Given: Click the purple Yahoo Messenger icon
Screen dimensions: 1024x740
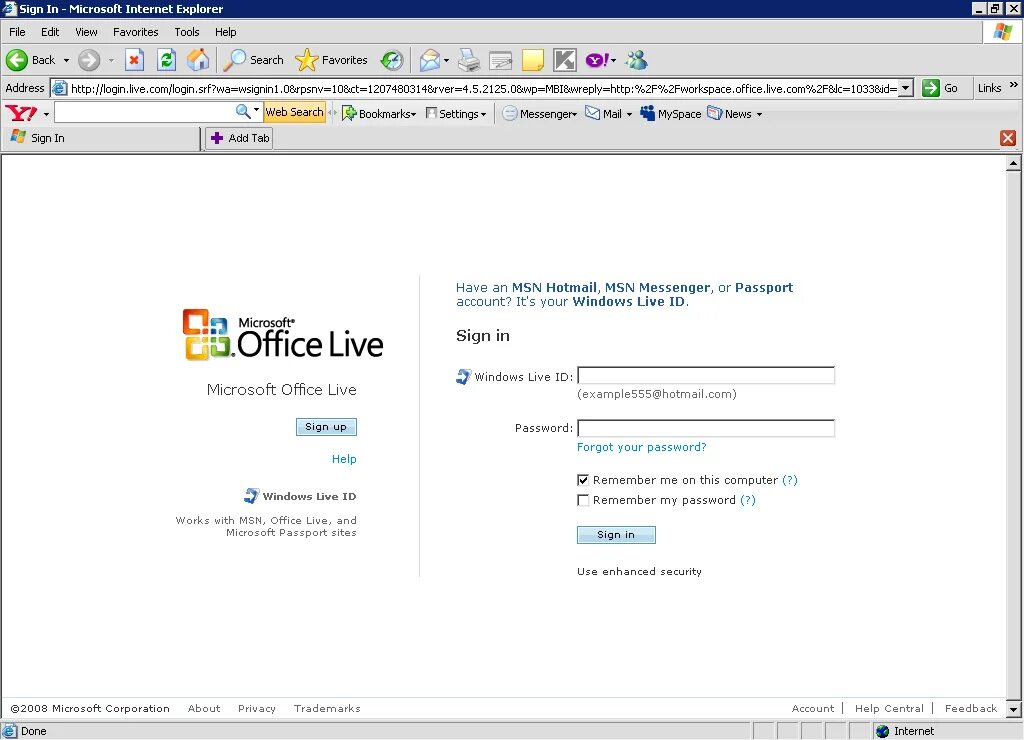Looking at the screenshot, I should click(x=597, y=60).
